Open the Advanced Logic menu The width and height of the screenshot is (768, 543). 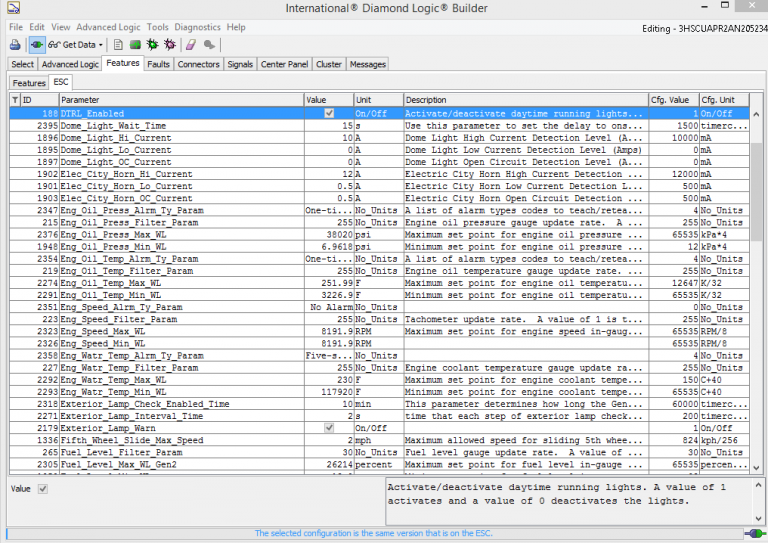coord(108,27)
